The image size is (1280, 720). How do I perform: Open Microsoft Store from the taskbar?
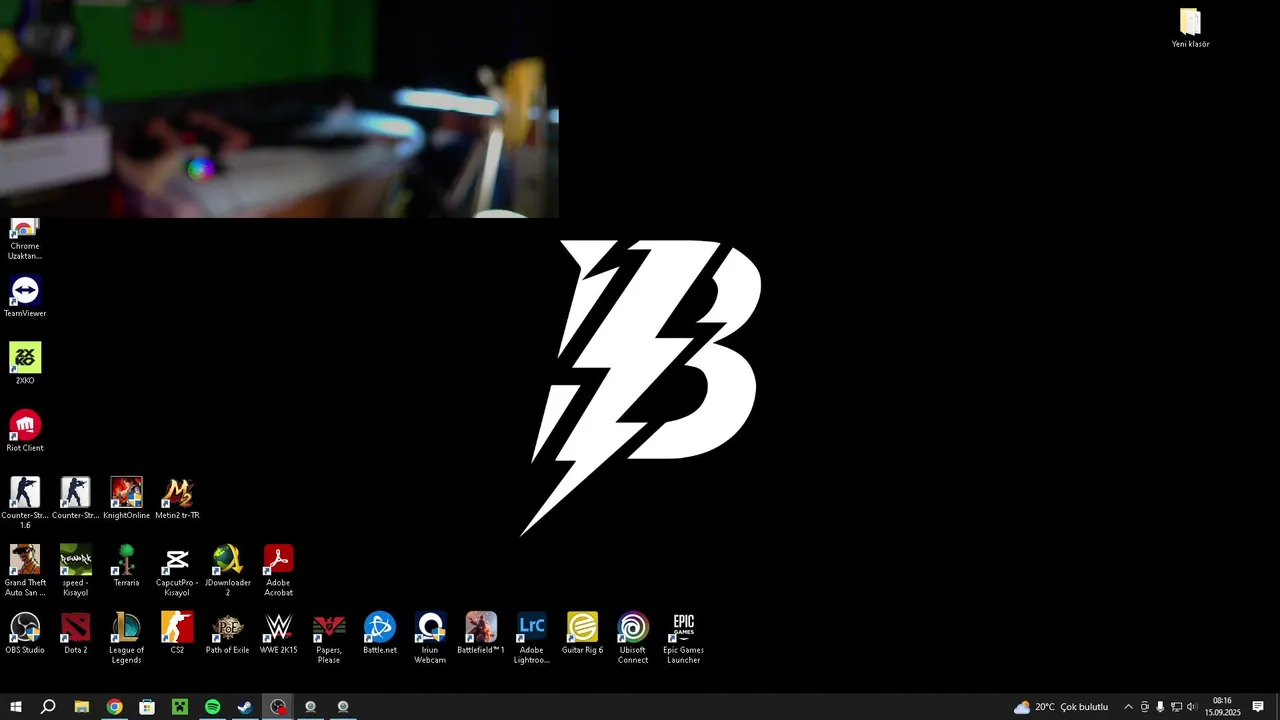point(147,707)
